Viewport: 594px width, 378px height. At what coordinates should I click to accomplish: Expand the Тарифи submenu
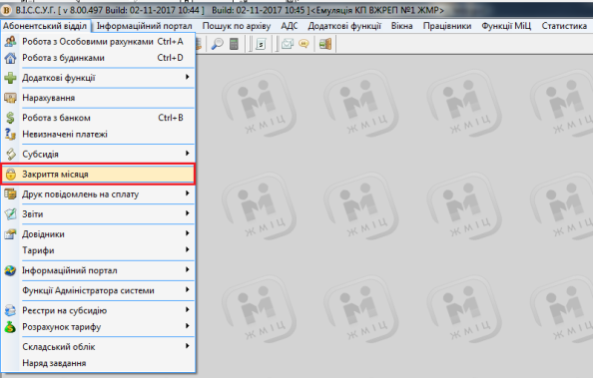(98, 250)
